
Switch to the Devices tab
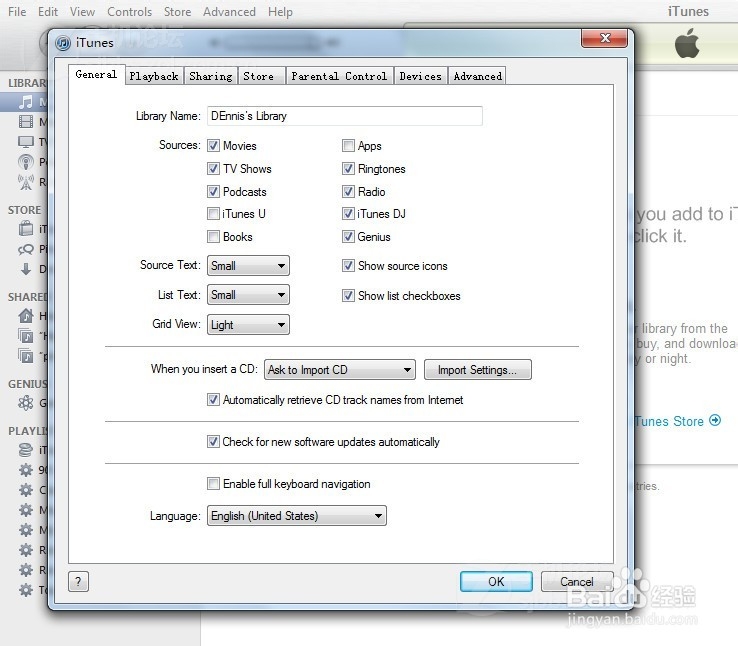pos(421,76)
